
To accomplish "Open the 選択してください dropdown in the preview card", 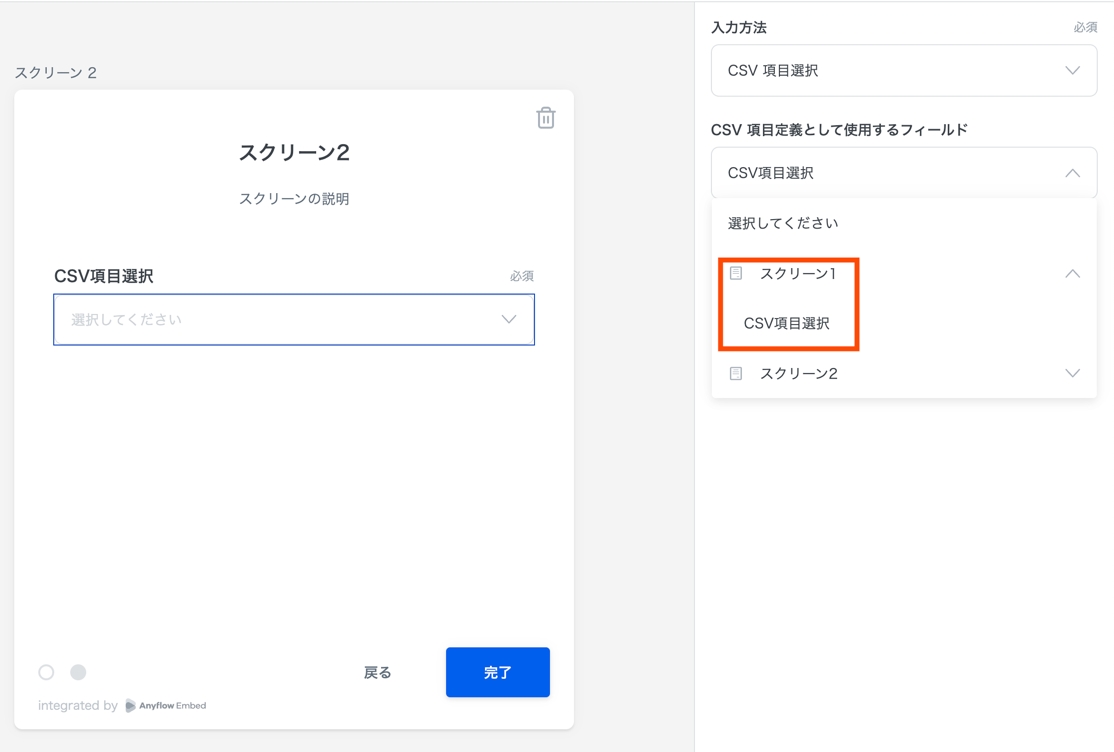I will pyautogui.click(x=294, y=320).
